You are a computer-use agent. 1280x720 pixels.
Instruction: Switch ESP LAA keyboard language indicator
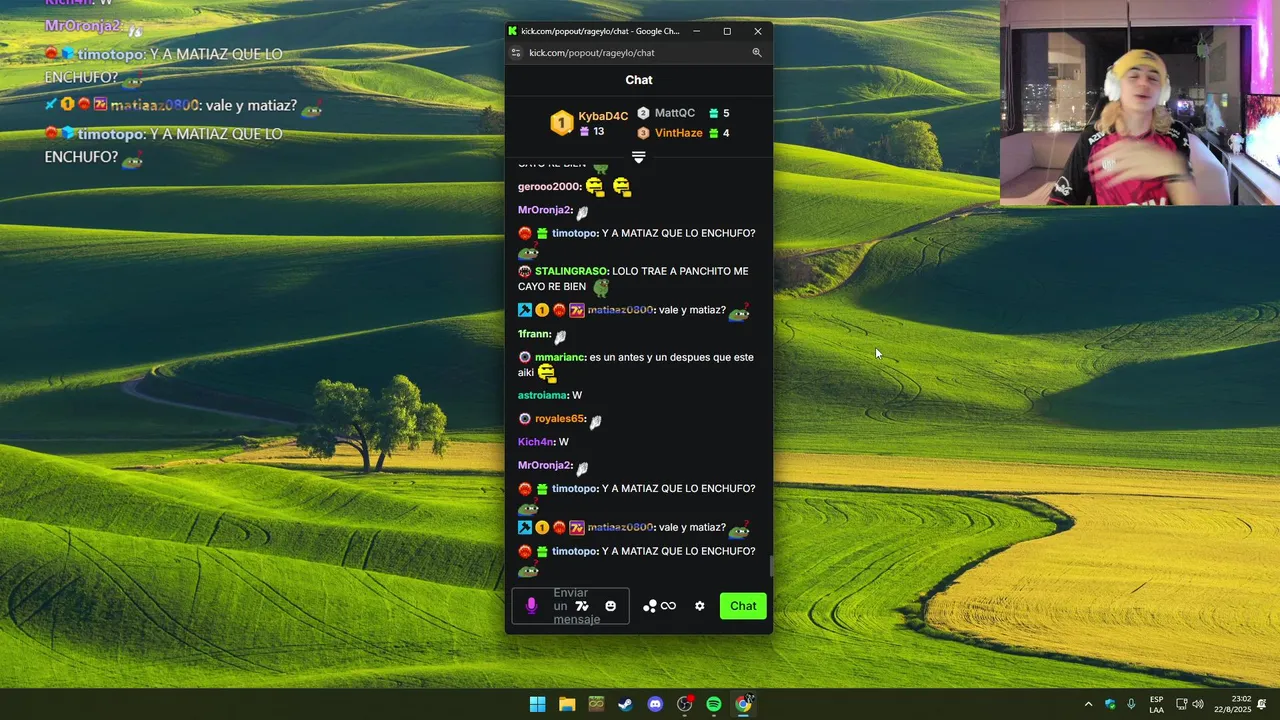pyautogui.click(x=1156, y=704)
